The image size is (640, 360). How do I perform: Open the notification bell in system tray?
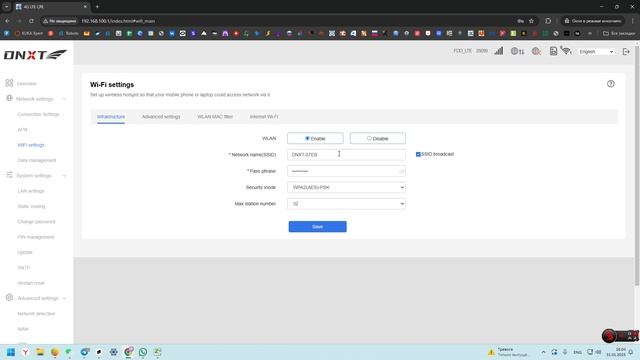pyautogui.click(x=631, y=352)
